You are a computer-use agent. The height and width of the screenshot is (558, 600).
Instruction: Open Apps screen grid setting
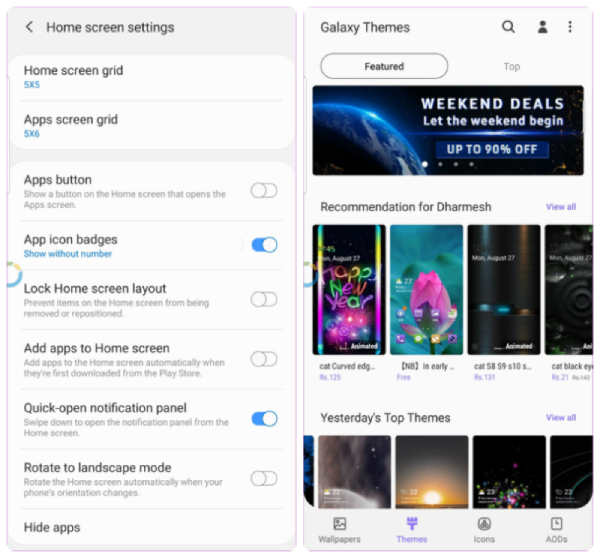pyautogui.click(x=151, y=126)
